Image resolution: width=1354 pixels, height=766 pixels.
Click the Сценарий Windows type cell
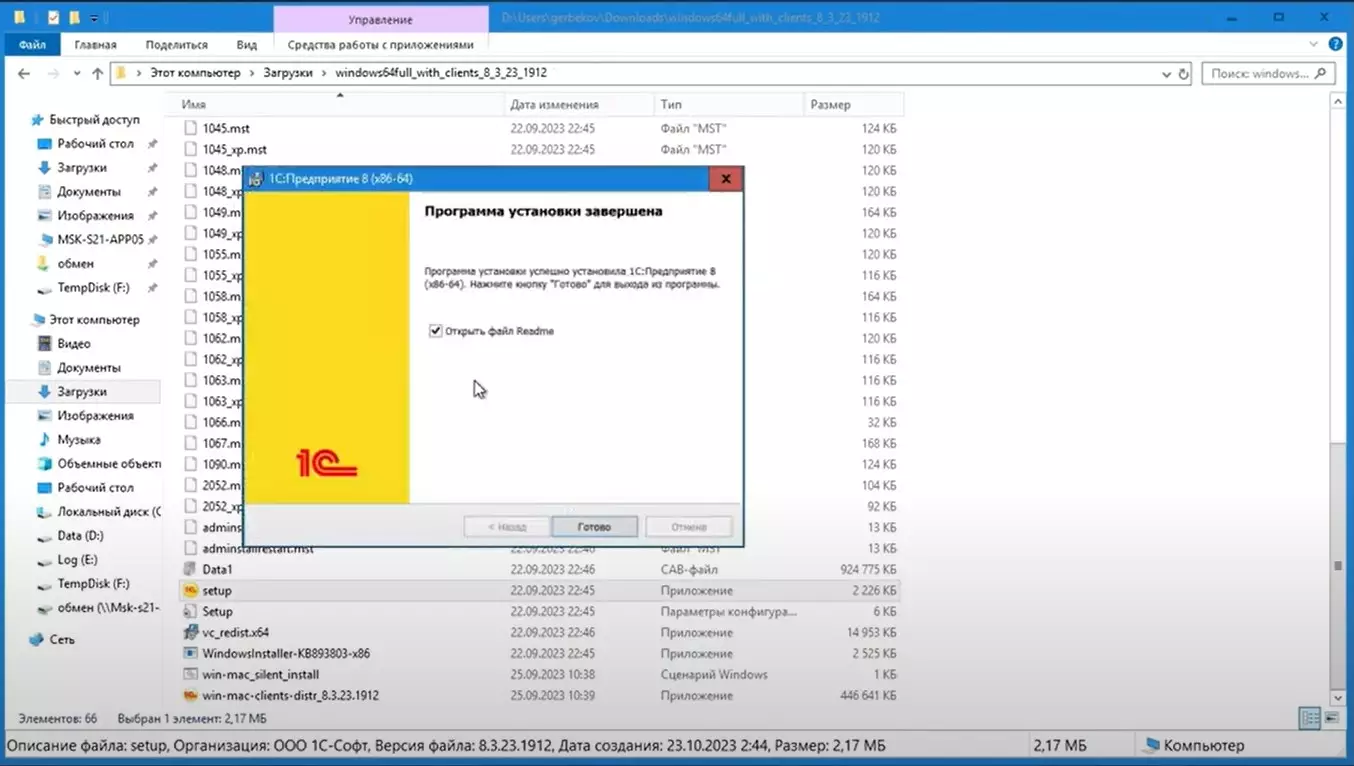click(x=714, y=674)
